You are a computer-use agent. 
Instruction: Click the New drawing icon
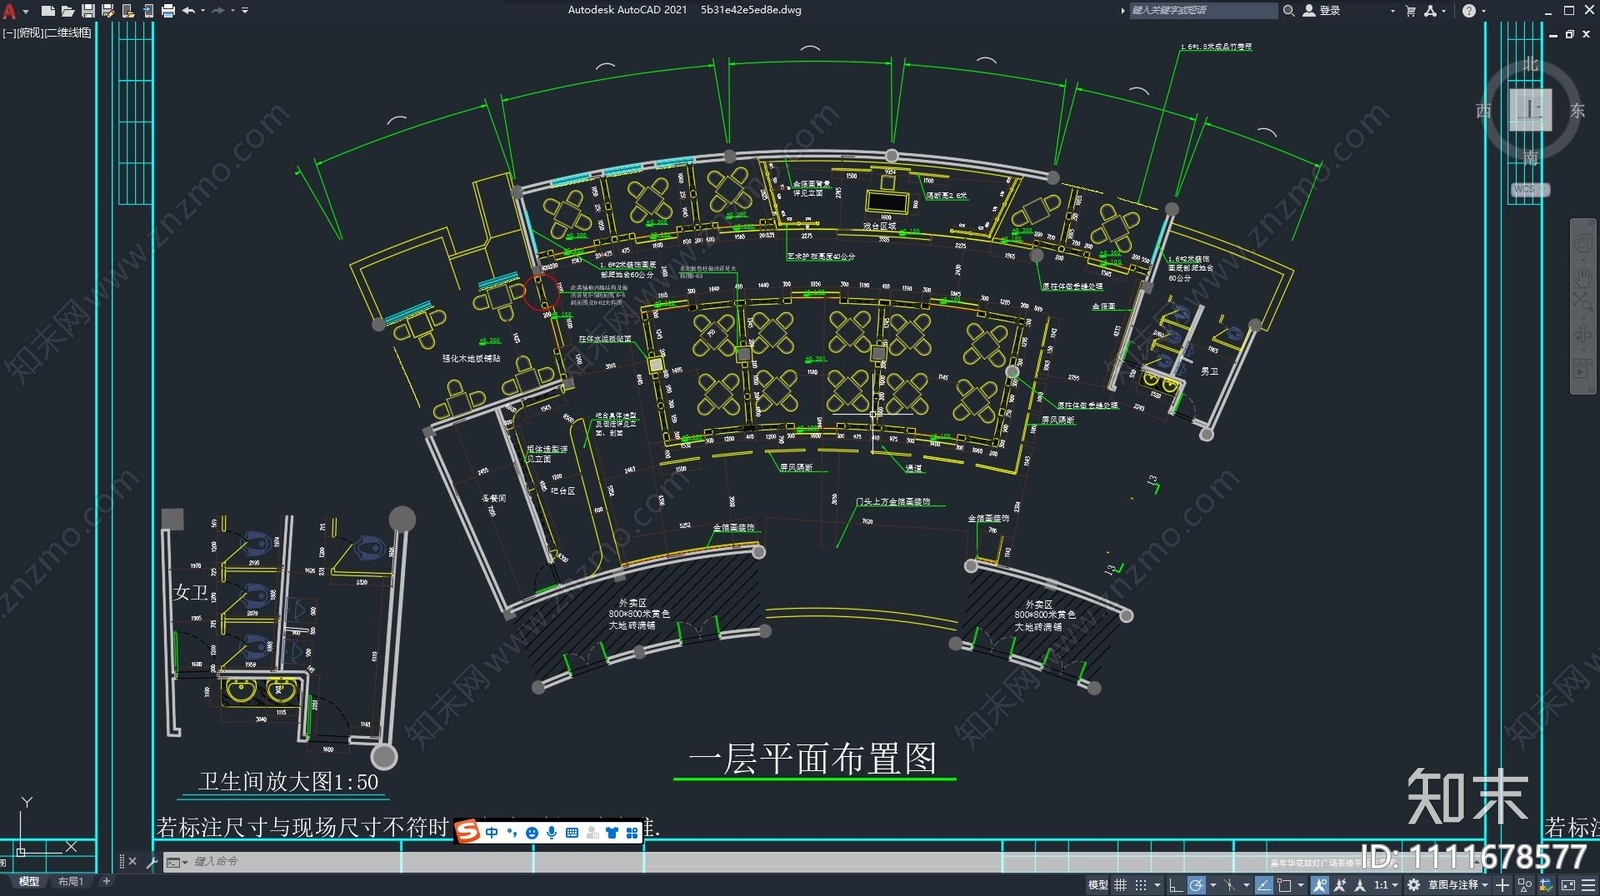48,11
